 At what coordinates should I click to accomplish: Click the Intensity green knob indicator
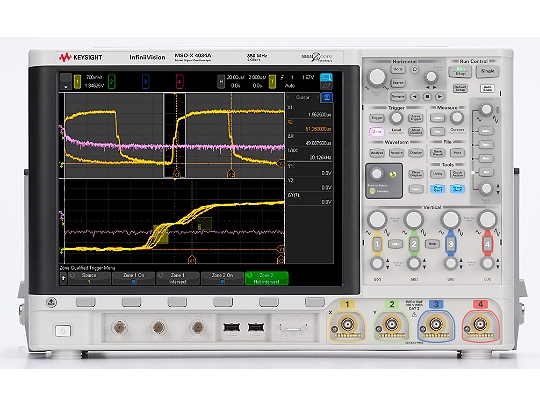(x=372, y=191)
